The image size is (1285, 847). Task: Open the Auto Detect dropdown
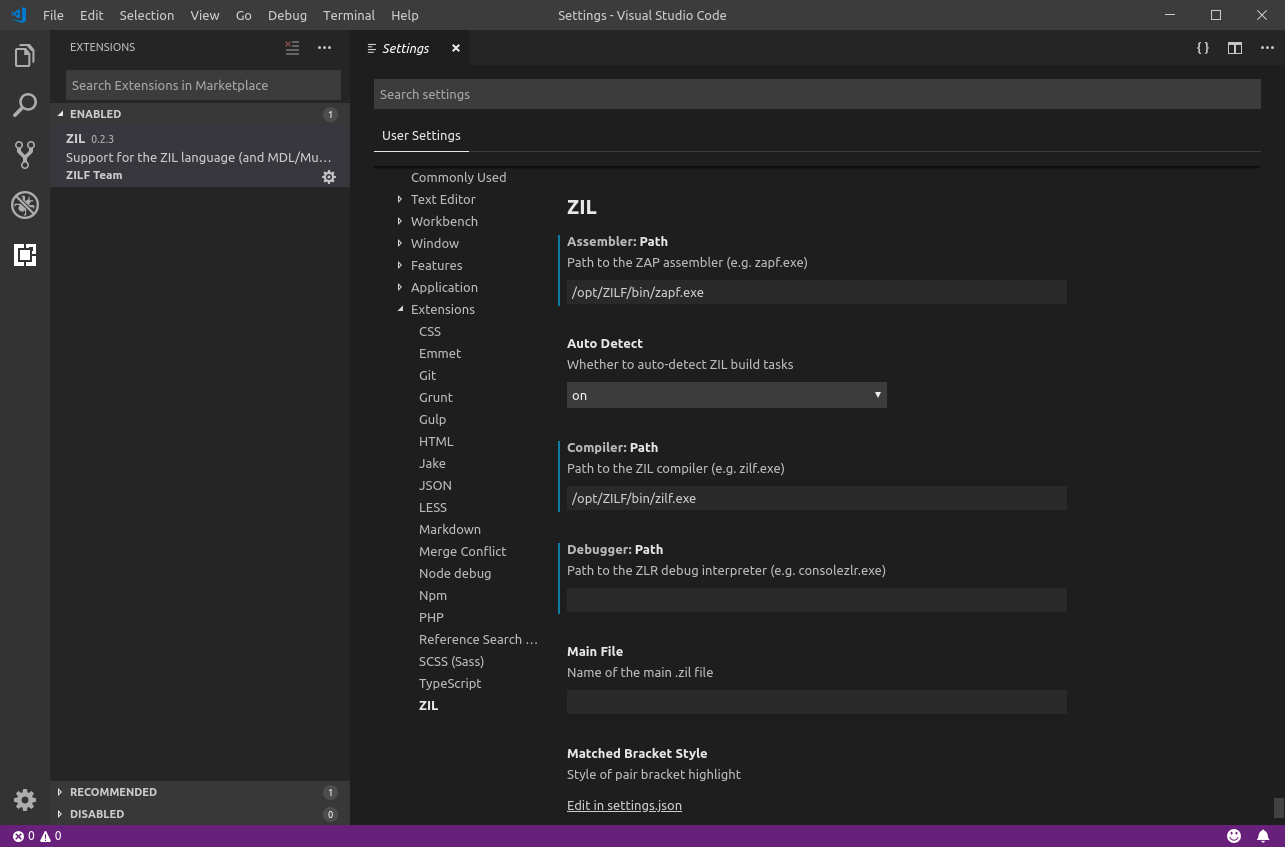click(x=726, y=395)
